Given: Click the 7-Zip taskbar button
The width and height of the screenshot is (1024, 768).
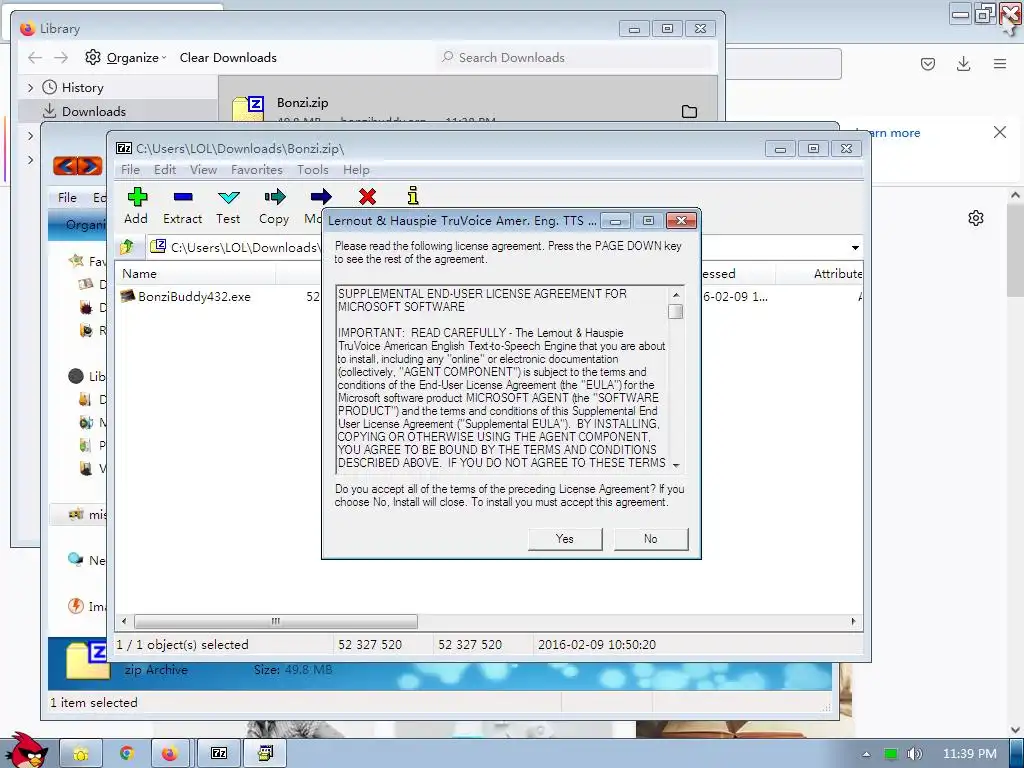Looking at the screenshot, I should (219, 753).
